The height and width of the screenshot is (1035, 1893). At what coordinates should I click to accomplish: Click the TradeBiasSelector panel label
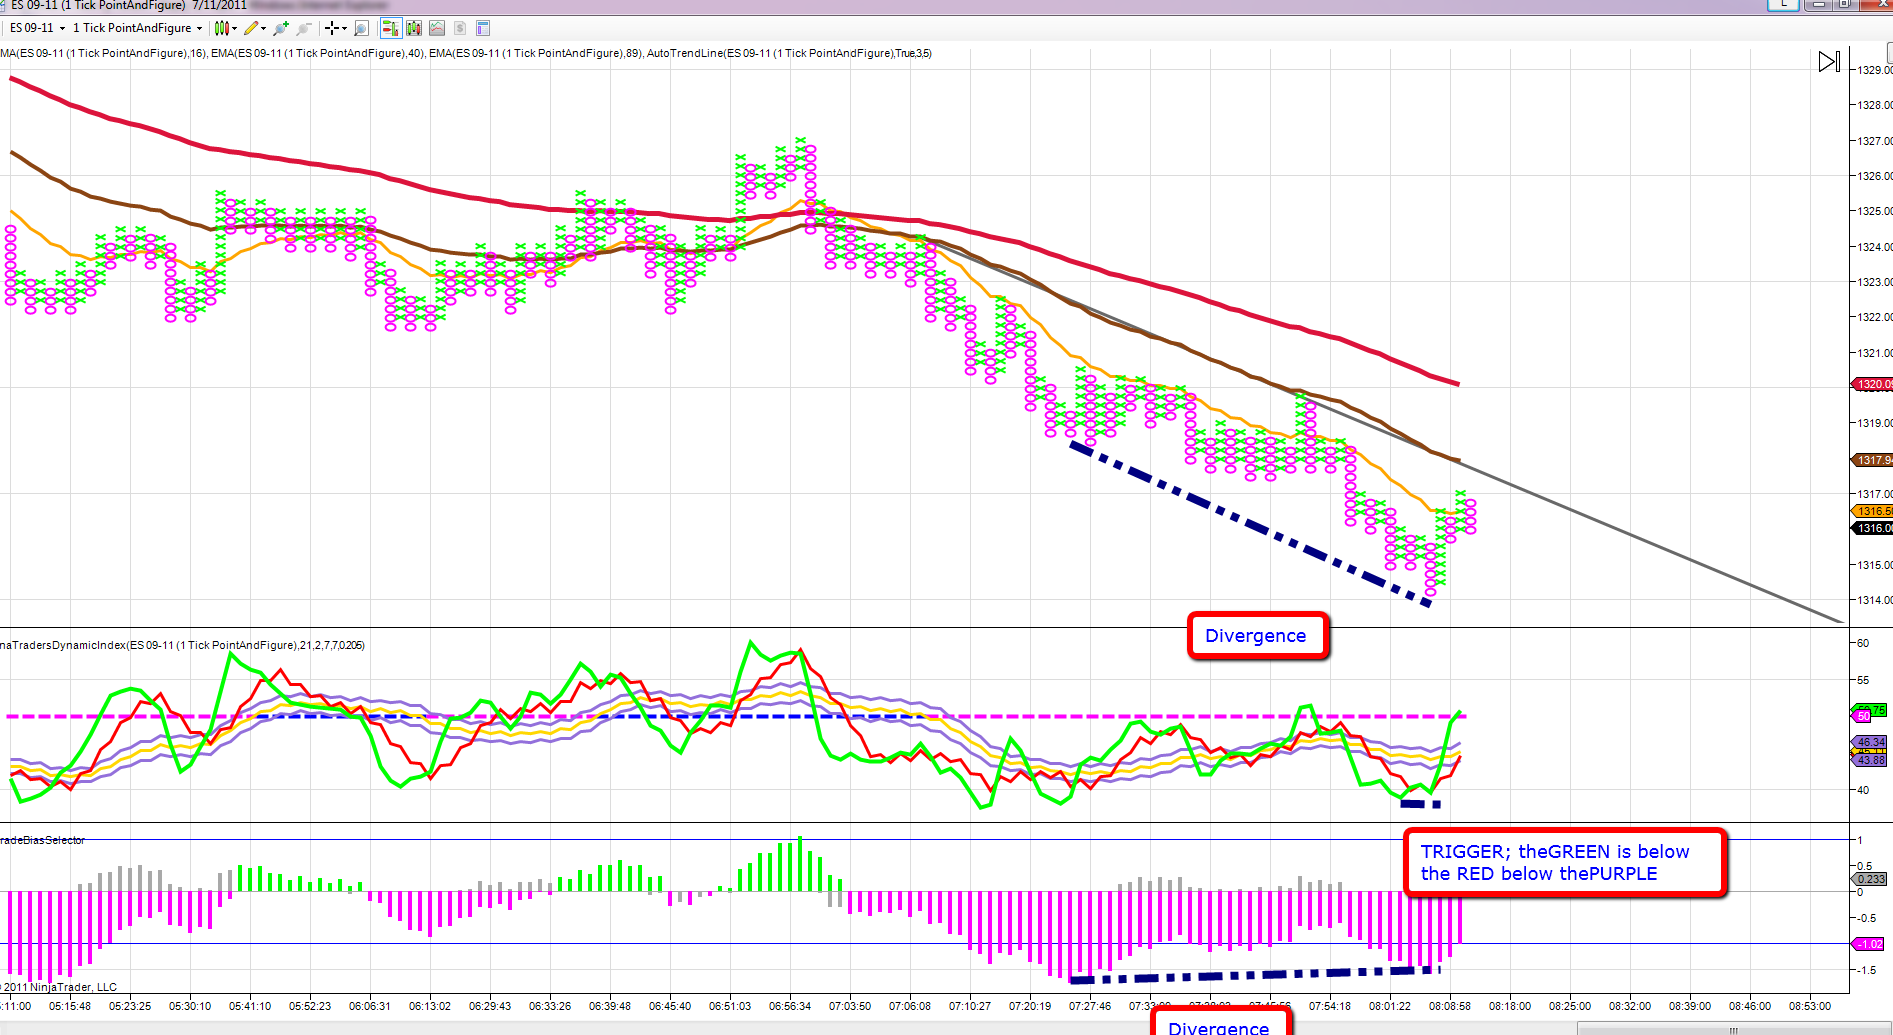43,840
